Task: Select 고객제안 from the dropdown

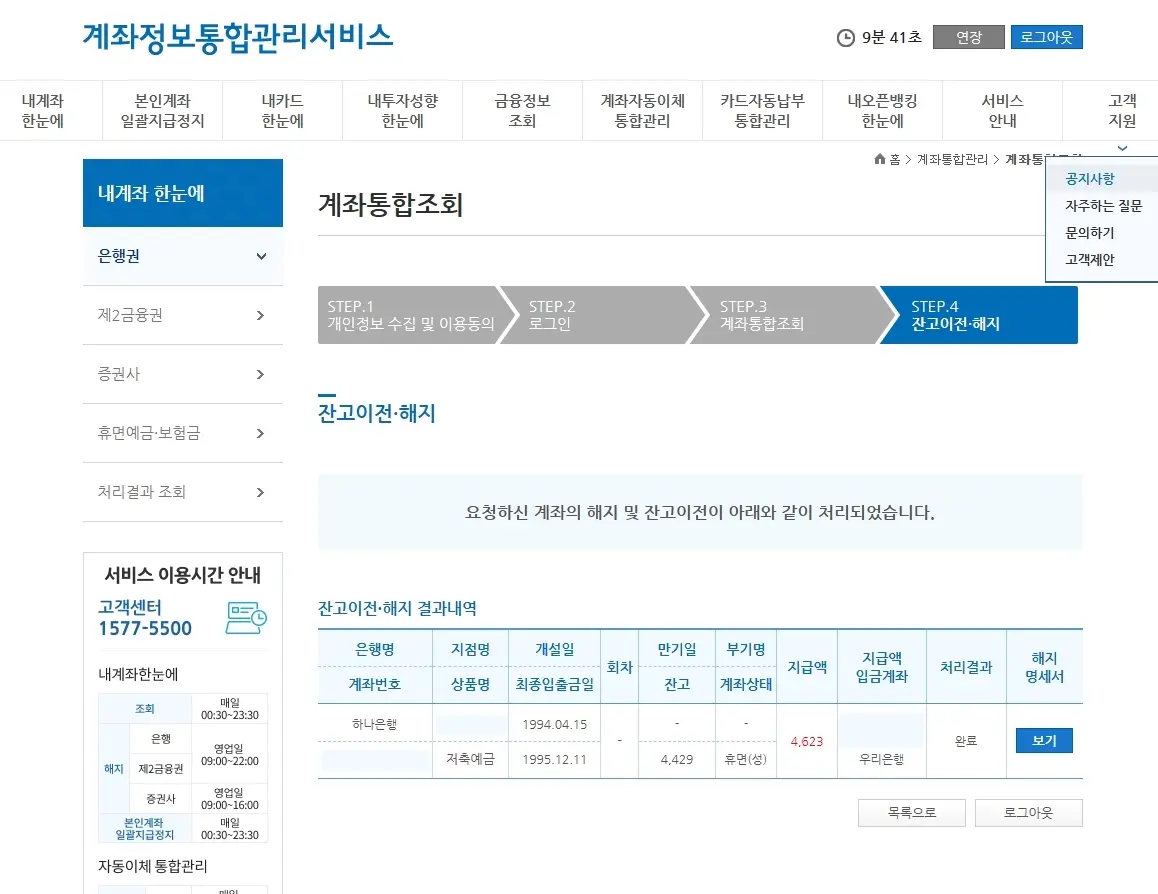Action: [x=1089, y=260]
